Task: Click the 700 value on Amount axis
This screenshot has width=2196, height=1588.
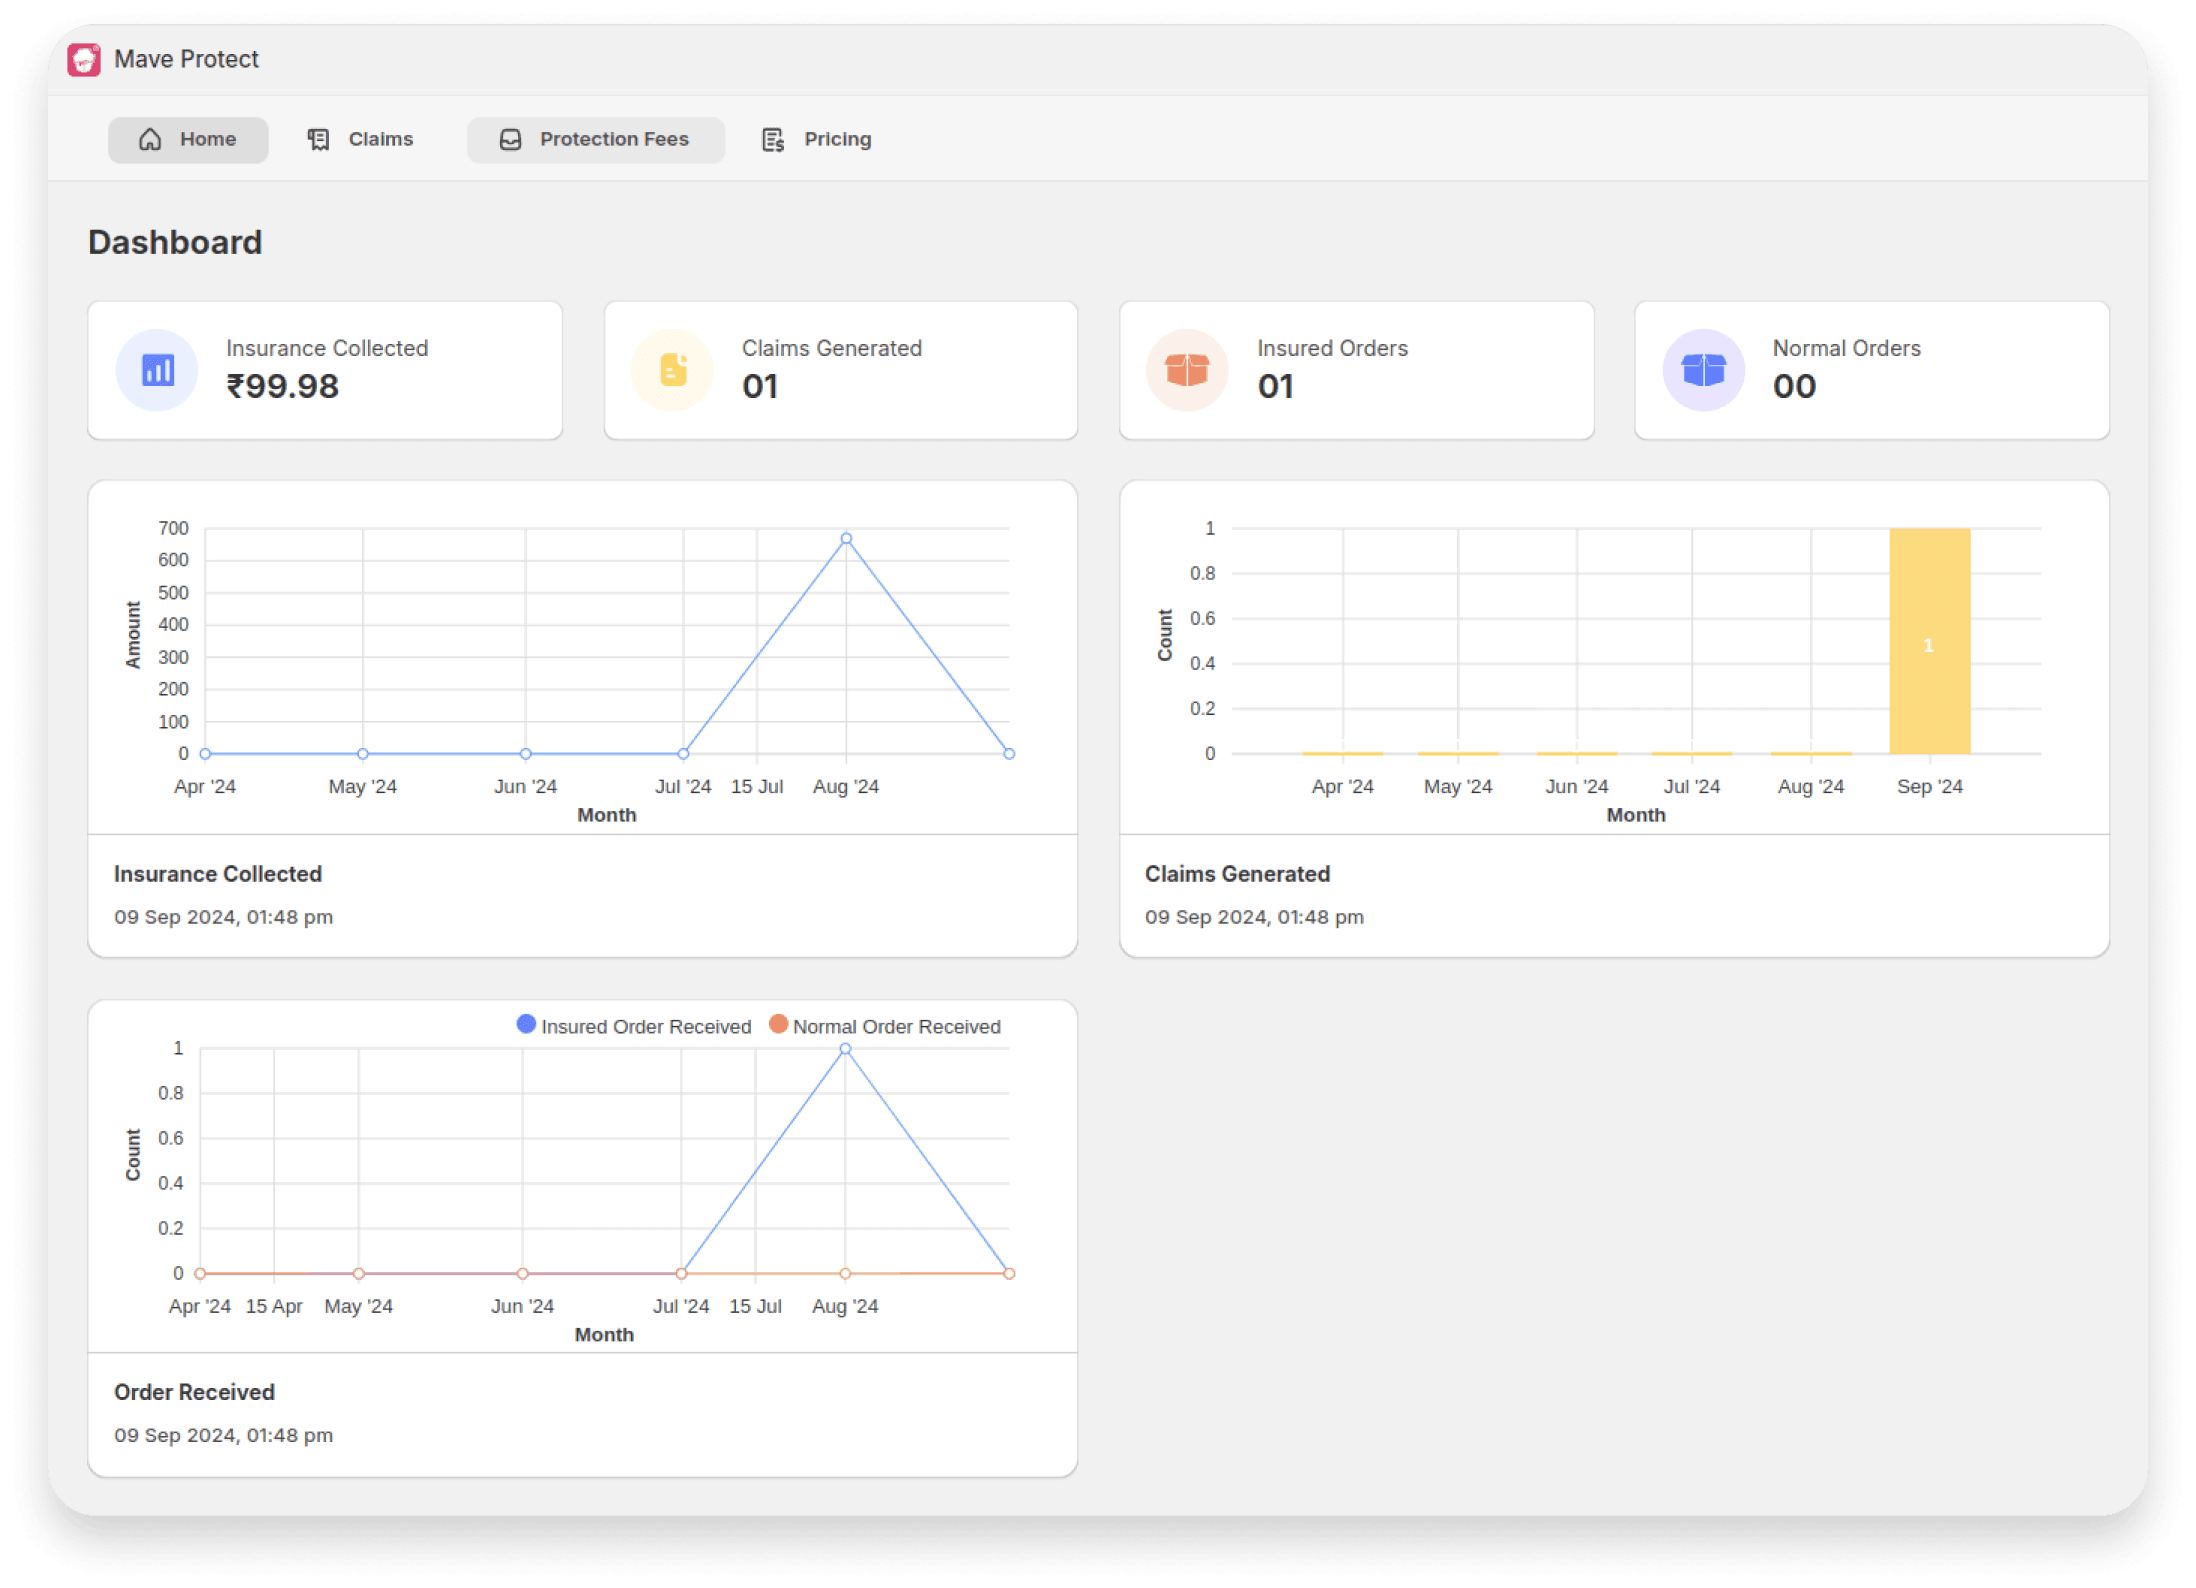Action: coord(173,528)
